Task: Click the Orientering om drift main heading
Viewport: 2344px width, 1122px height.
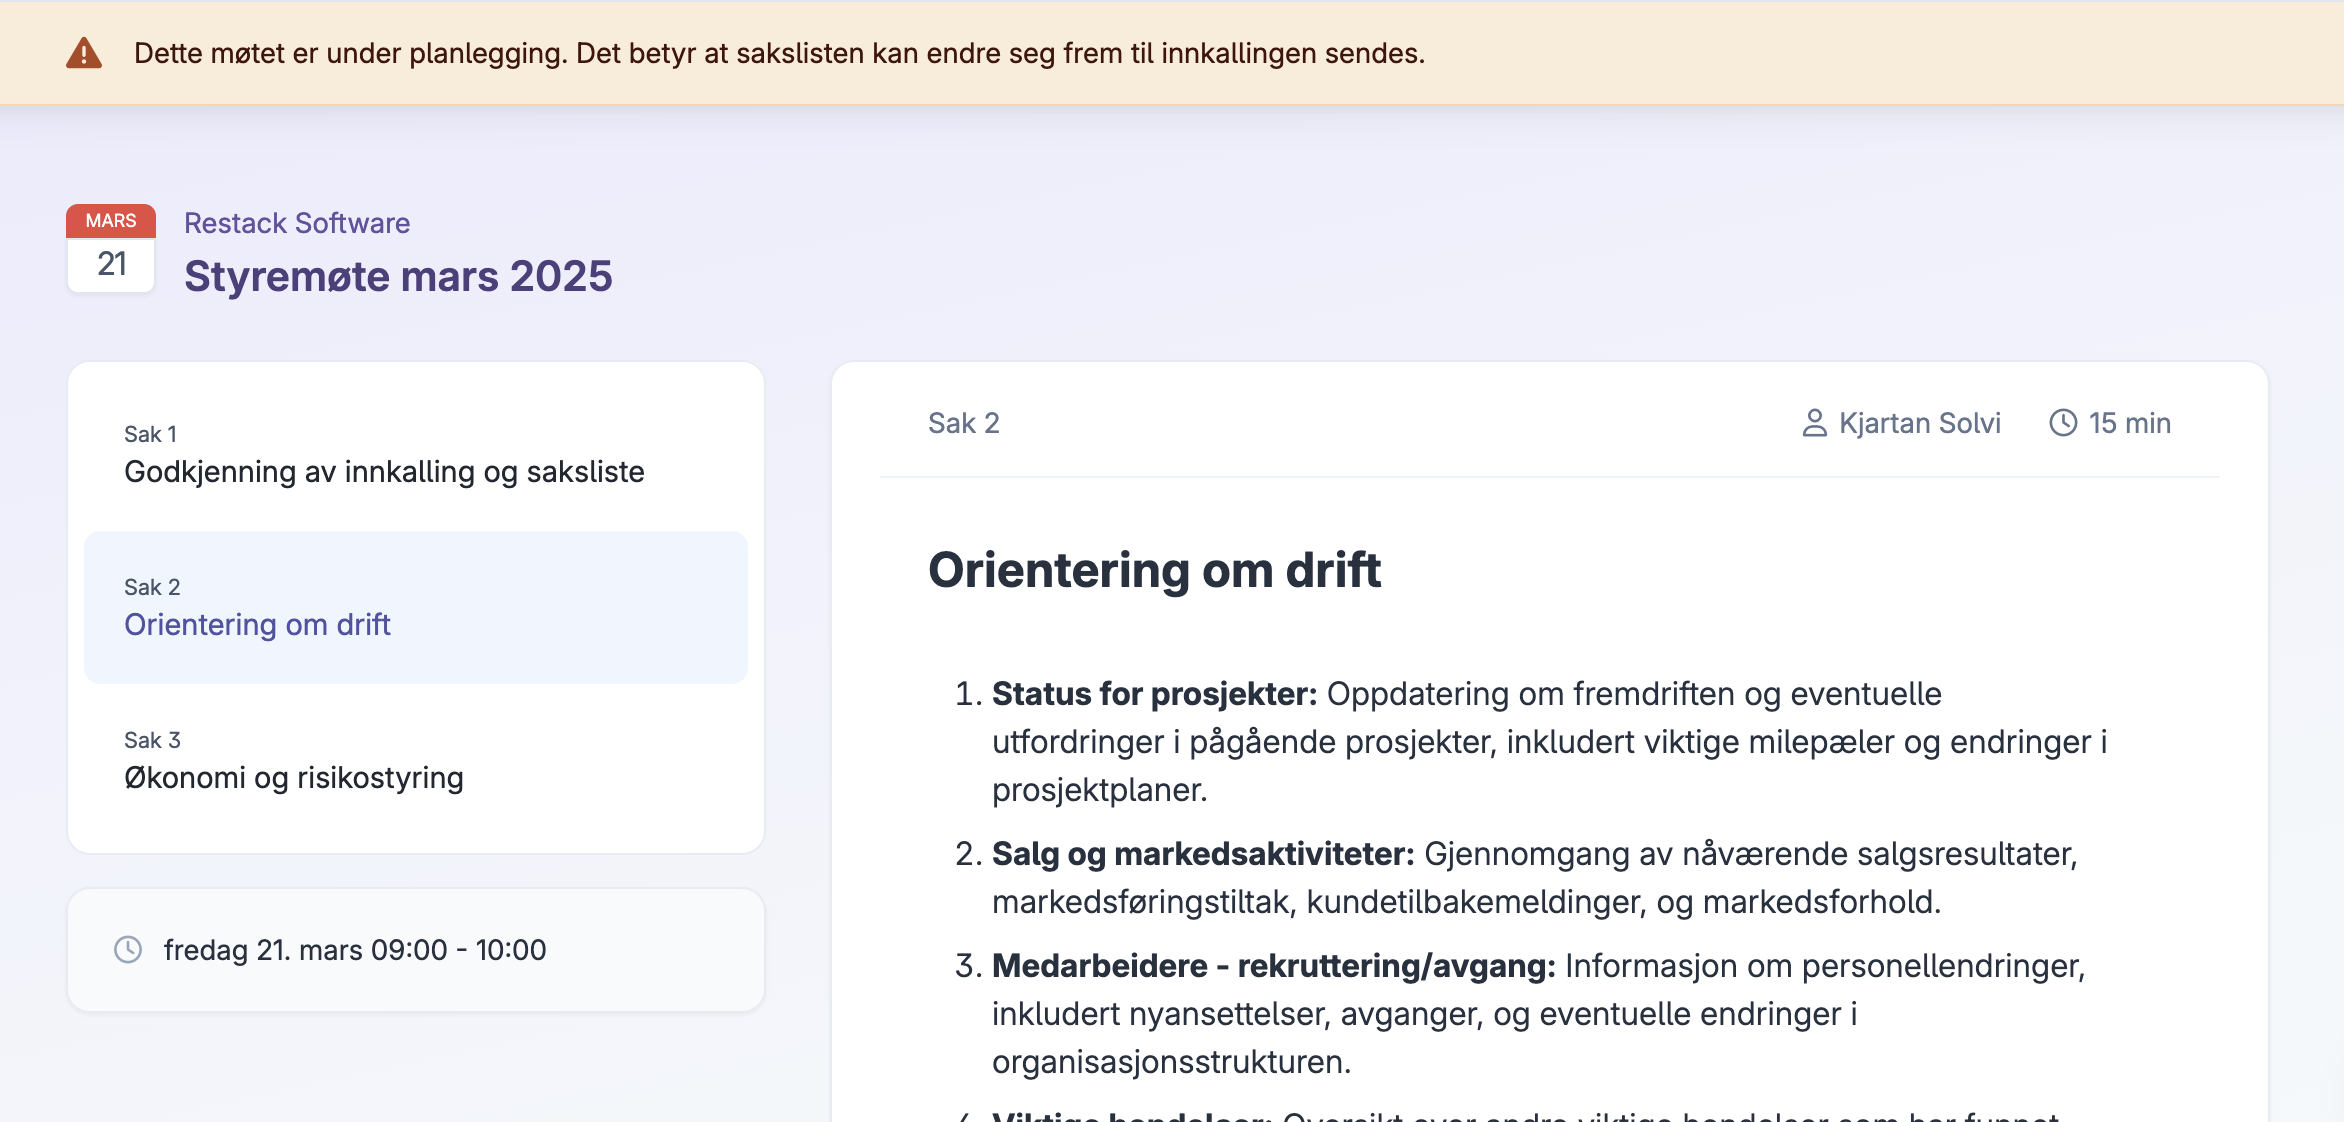Action: point(1154,570)
